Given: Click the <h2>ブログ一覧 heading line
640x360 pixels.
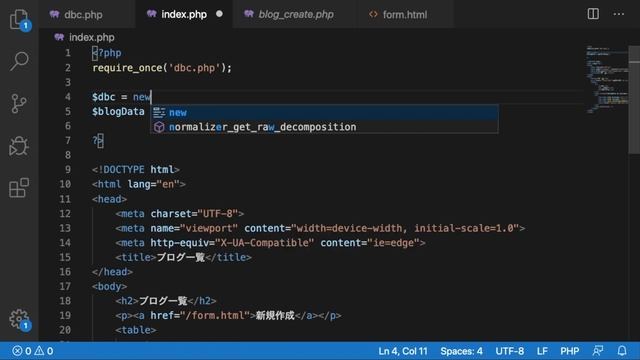Looking at the screenshot, I should pyautogui.click(x=165, y=301).
